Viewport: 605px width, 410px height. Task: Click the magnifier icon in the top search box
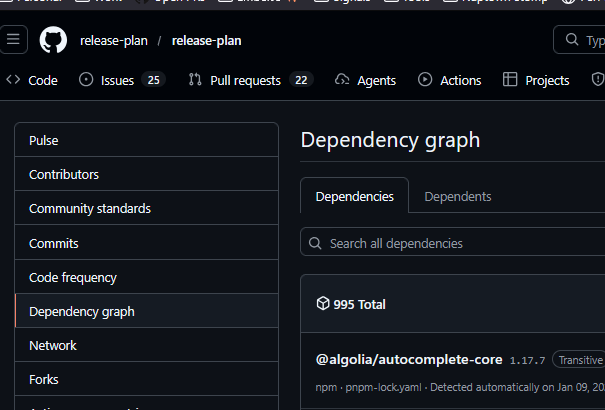click(x=572, y=39)
